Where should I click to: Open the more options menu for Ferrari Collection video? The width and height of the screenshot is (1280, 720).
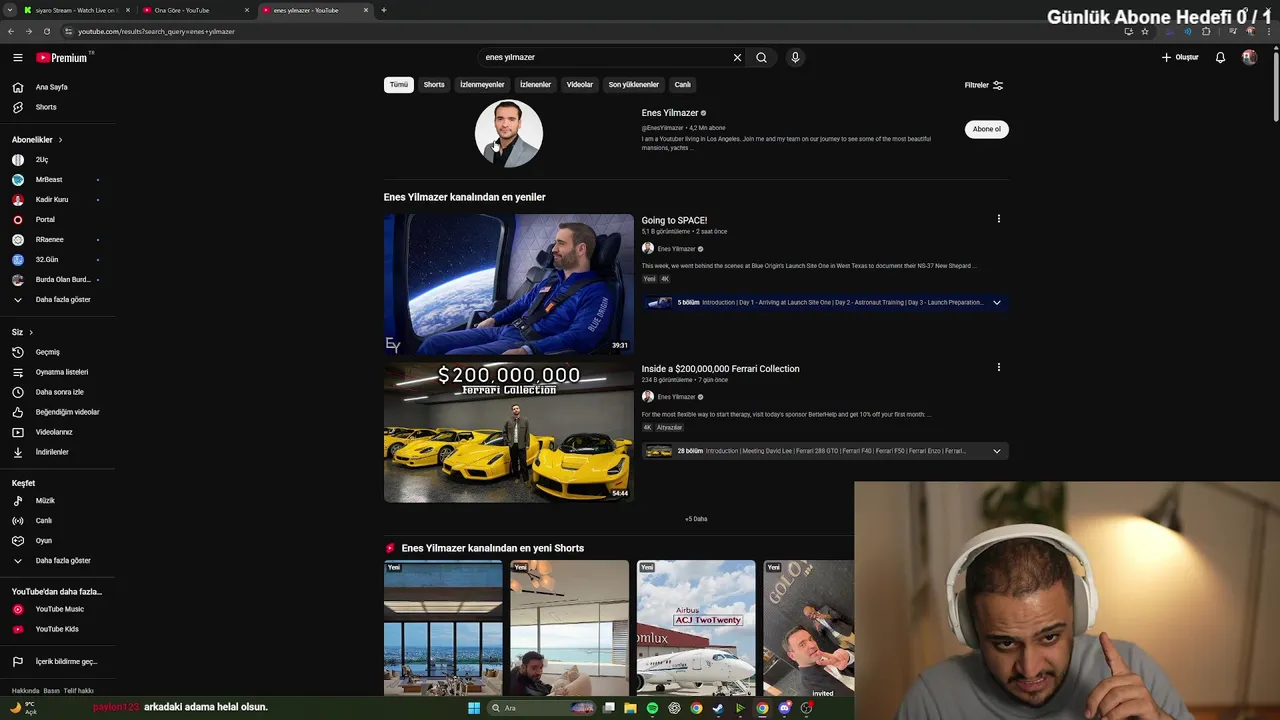click(998, 367)
